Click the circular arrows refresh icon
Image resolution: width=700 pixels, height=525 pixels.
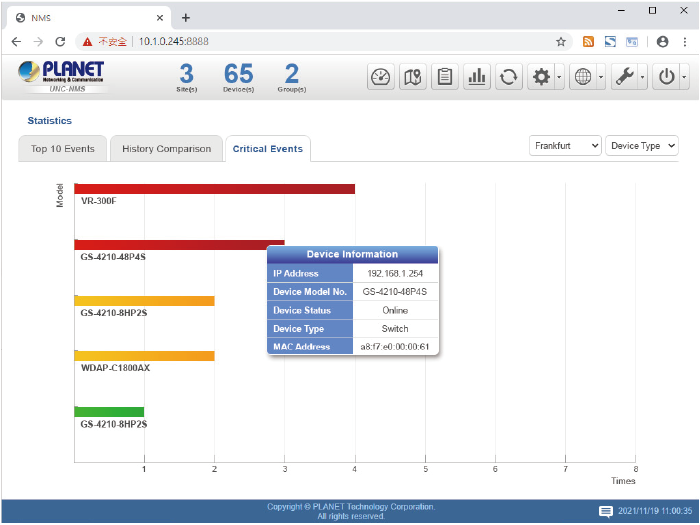[x=509, y=77]
